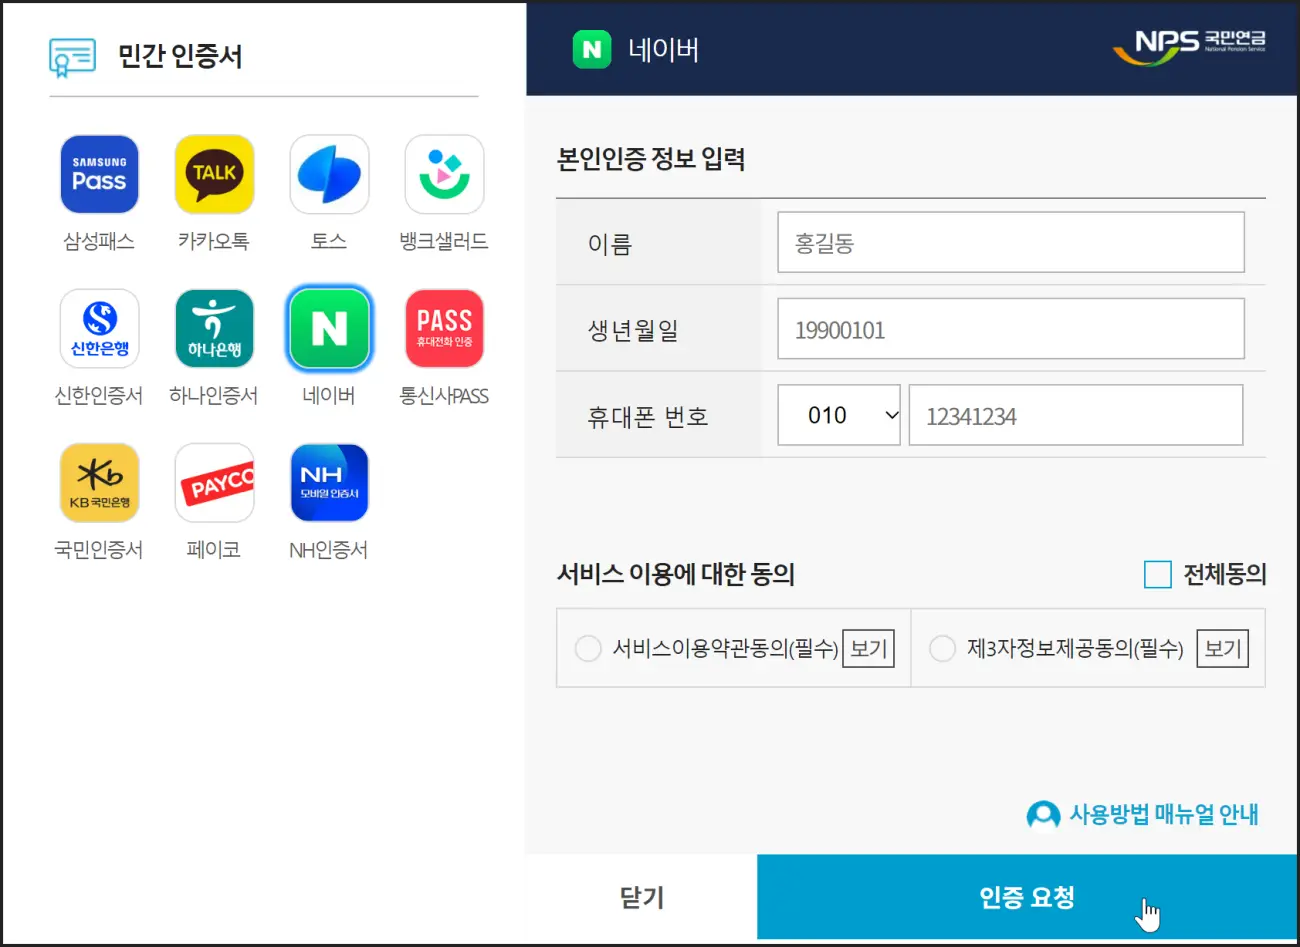
Task: Click the 카카오톡 label
Action: coord(214,241)
